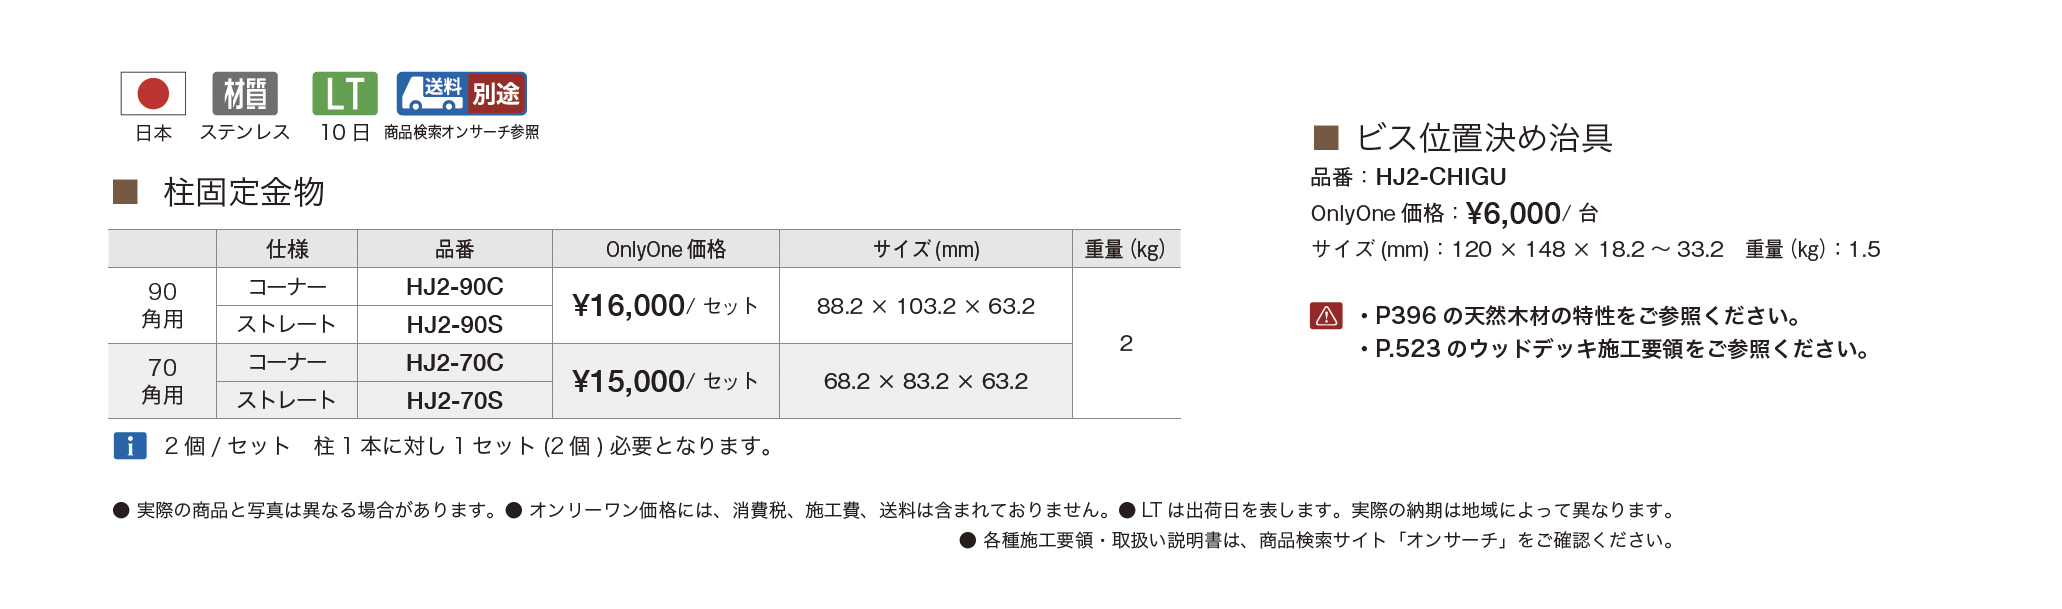
Task: Click the brown square beside ビス位置決め治具
Action: 1325,137
